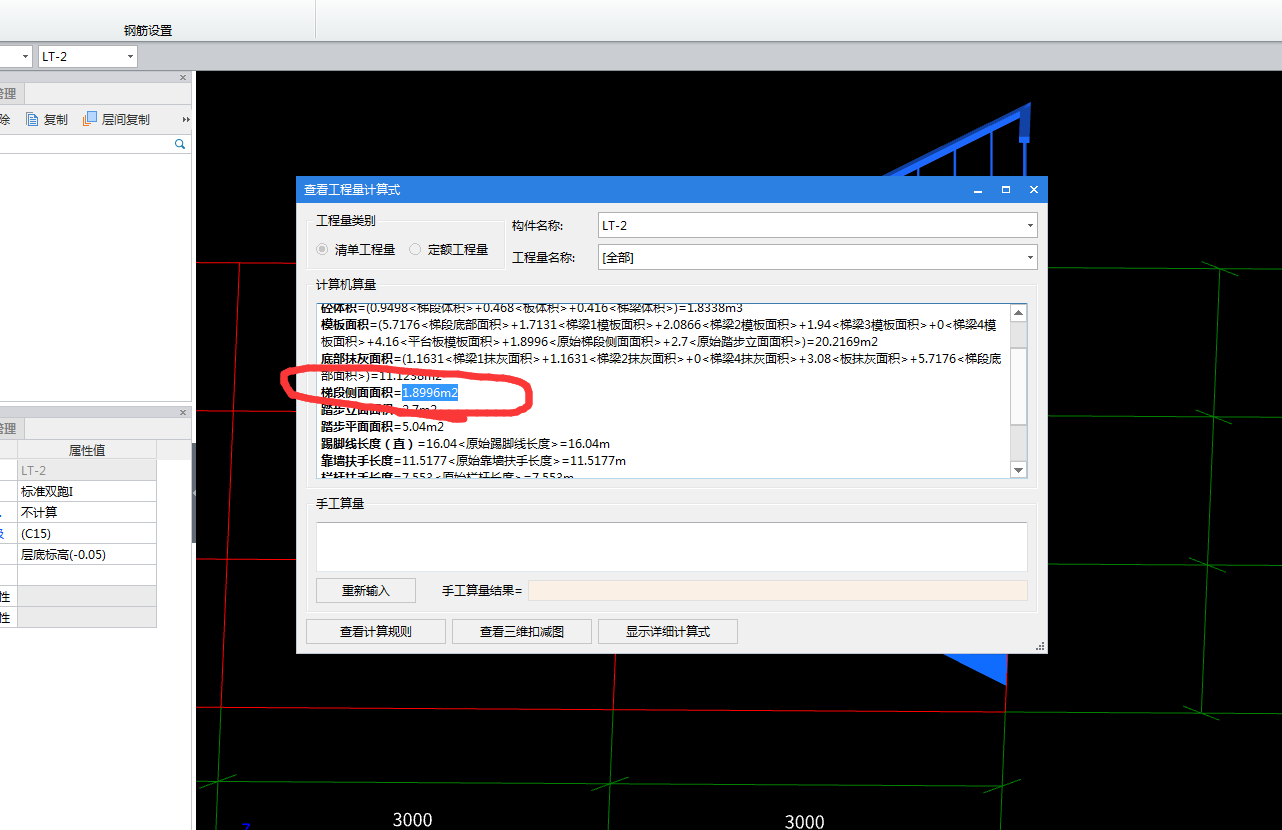Click scrollbar up arrow in 计算机算量 list

click(1019, 313)
